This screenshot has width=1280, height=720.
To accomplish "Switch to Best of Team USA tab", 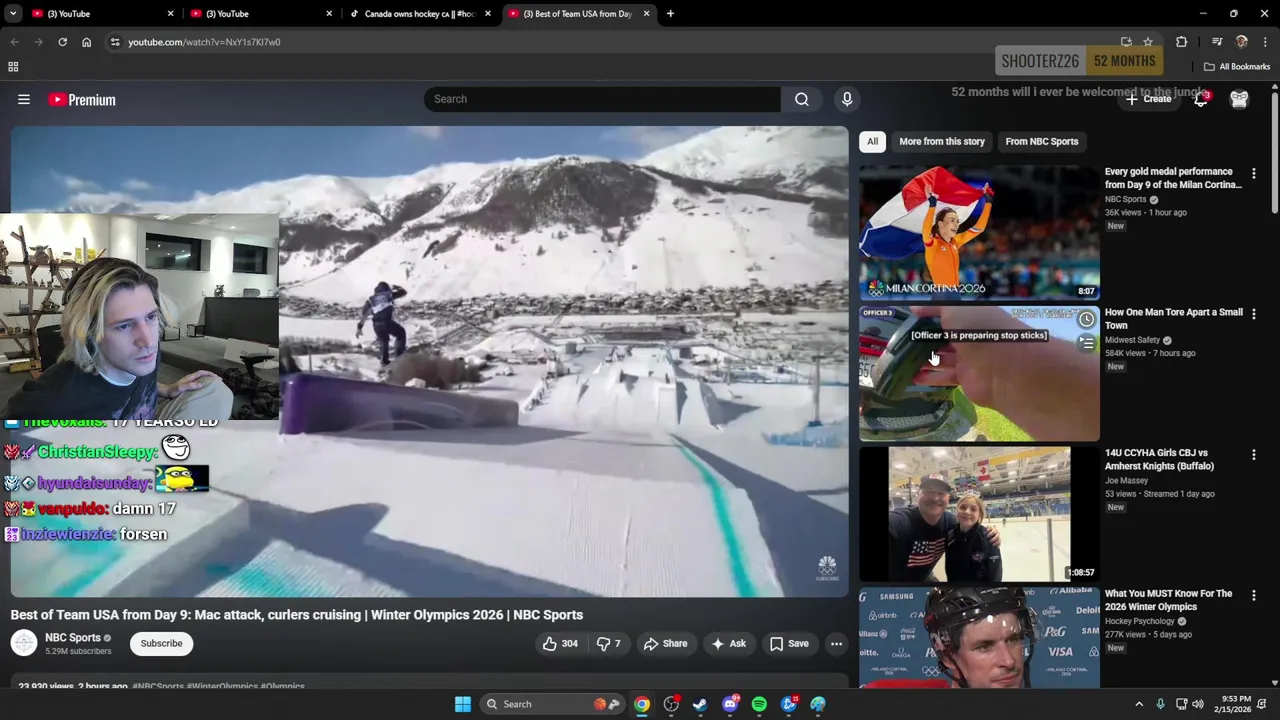I will point(580,14).
